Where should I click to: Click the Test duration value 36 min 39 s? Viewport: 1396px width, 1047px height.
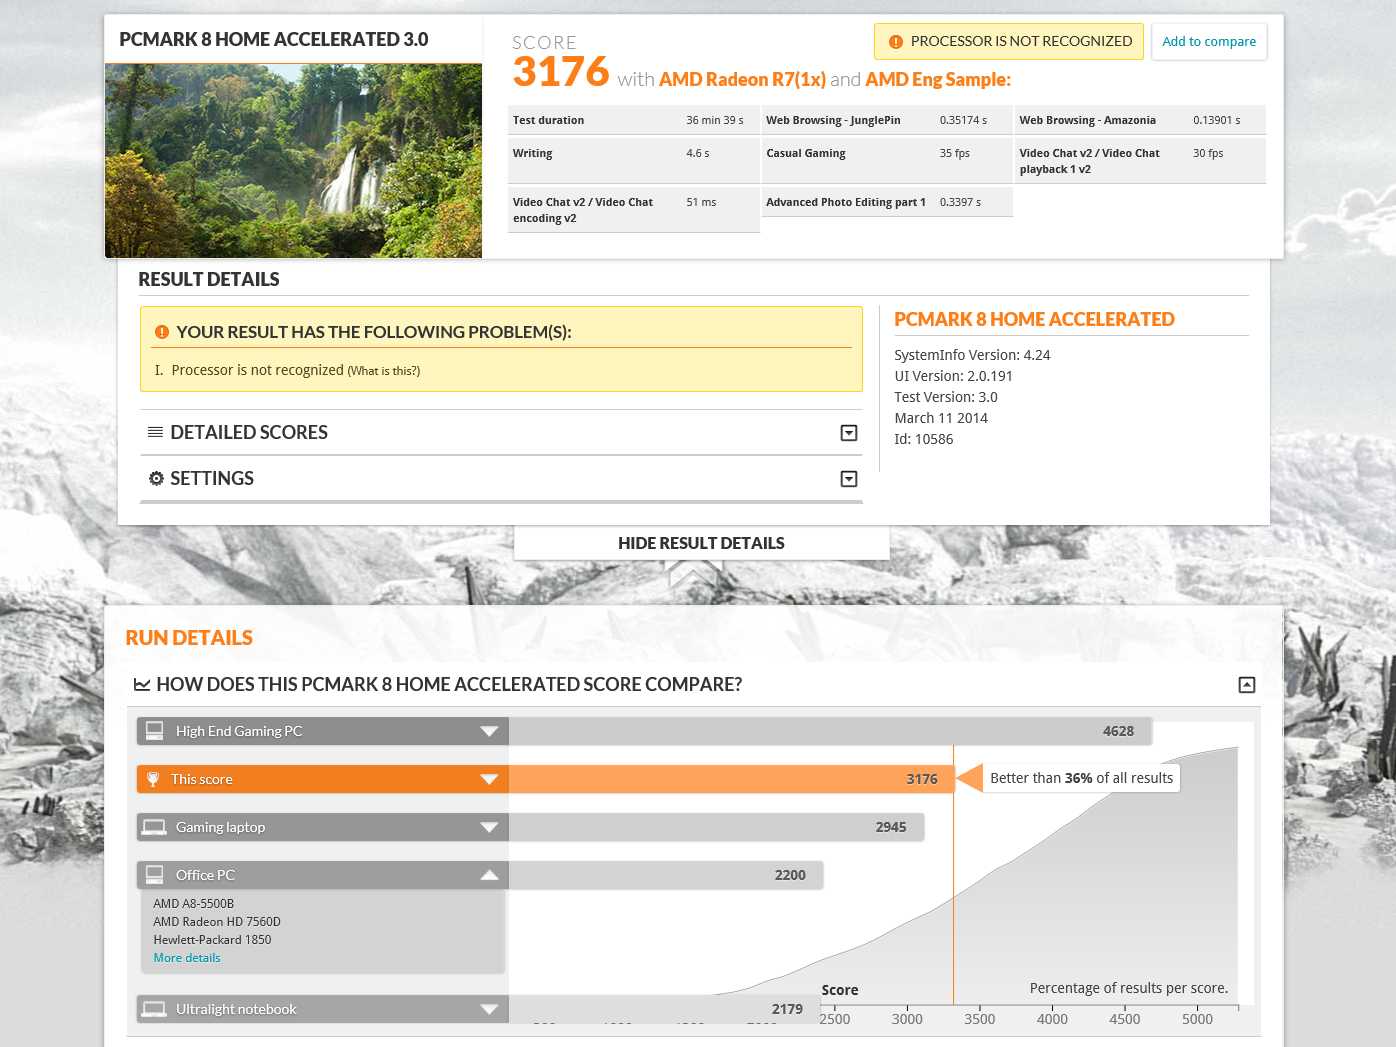coord(715,120)
